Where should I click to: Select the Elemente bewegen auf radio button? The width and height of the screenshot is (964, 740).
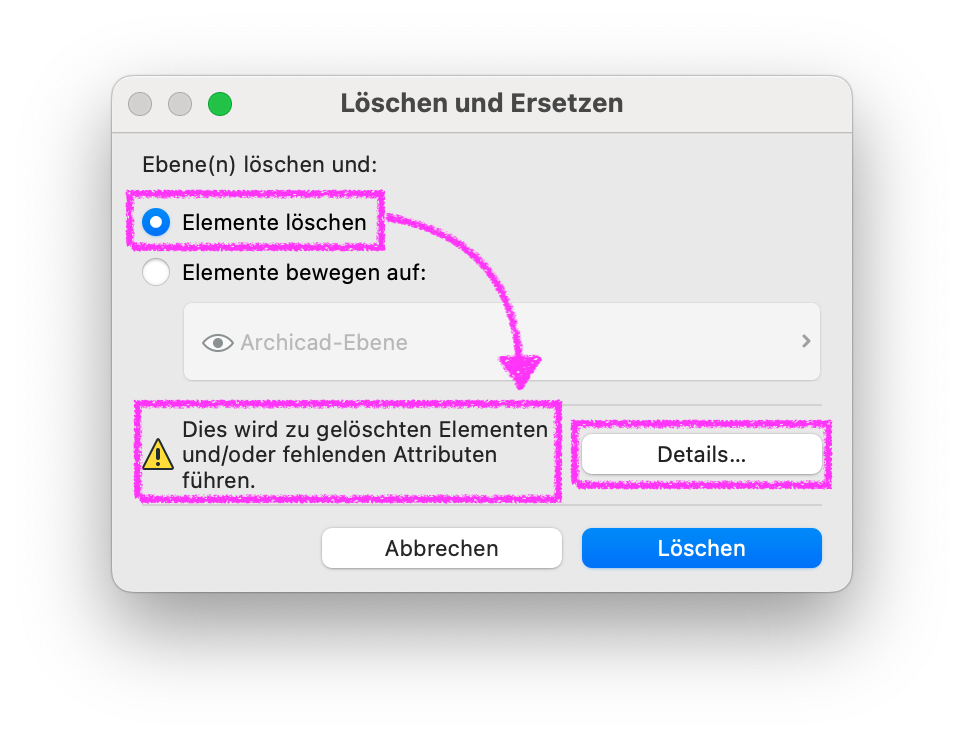pos(156,272)
